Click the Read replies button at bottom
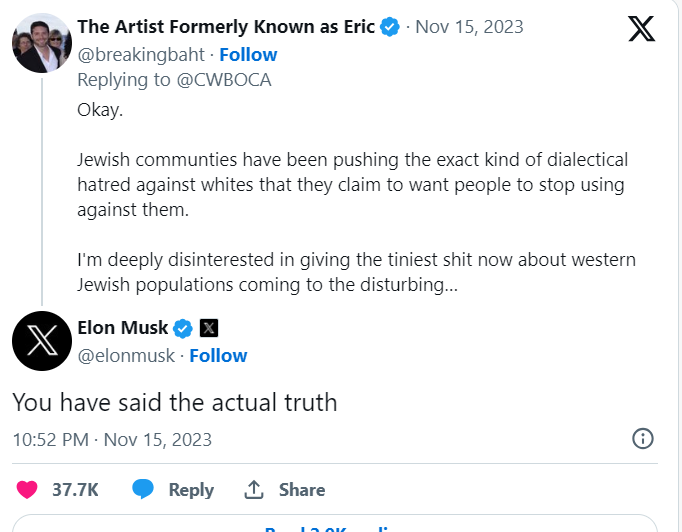The width and height of the screenshot is (682, 532). click(335, 526)
